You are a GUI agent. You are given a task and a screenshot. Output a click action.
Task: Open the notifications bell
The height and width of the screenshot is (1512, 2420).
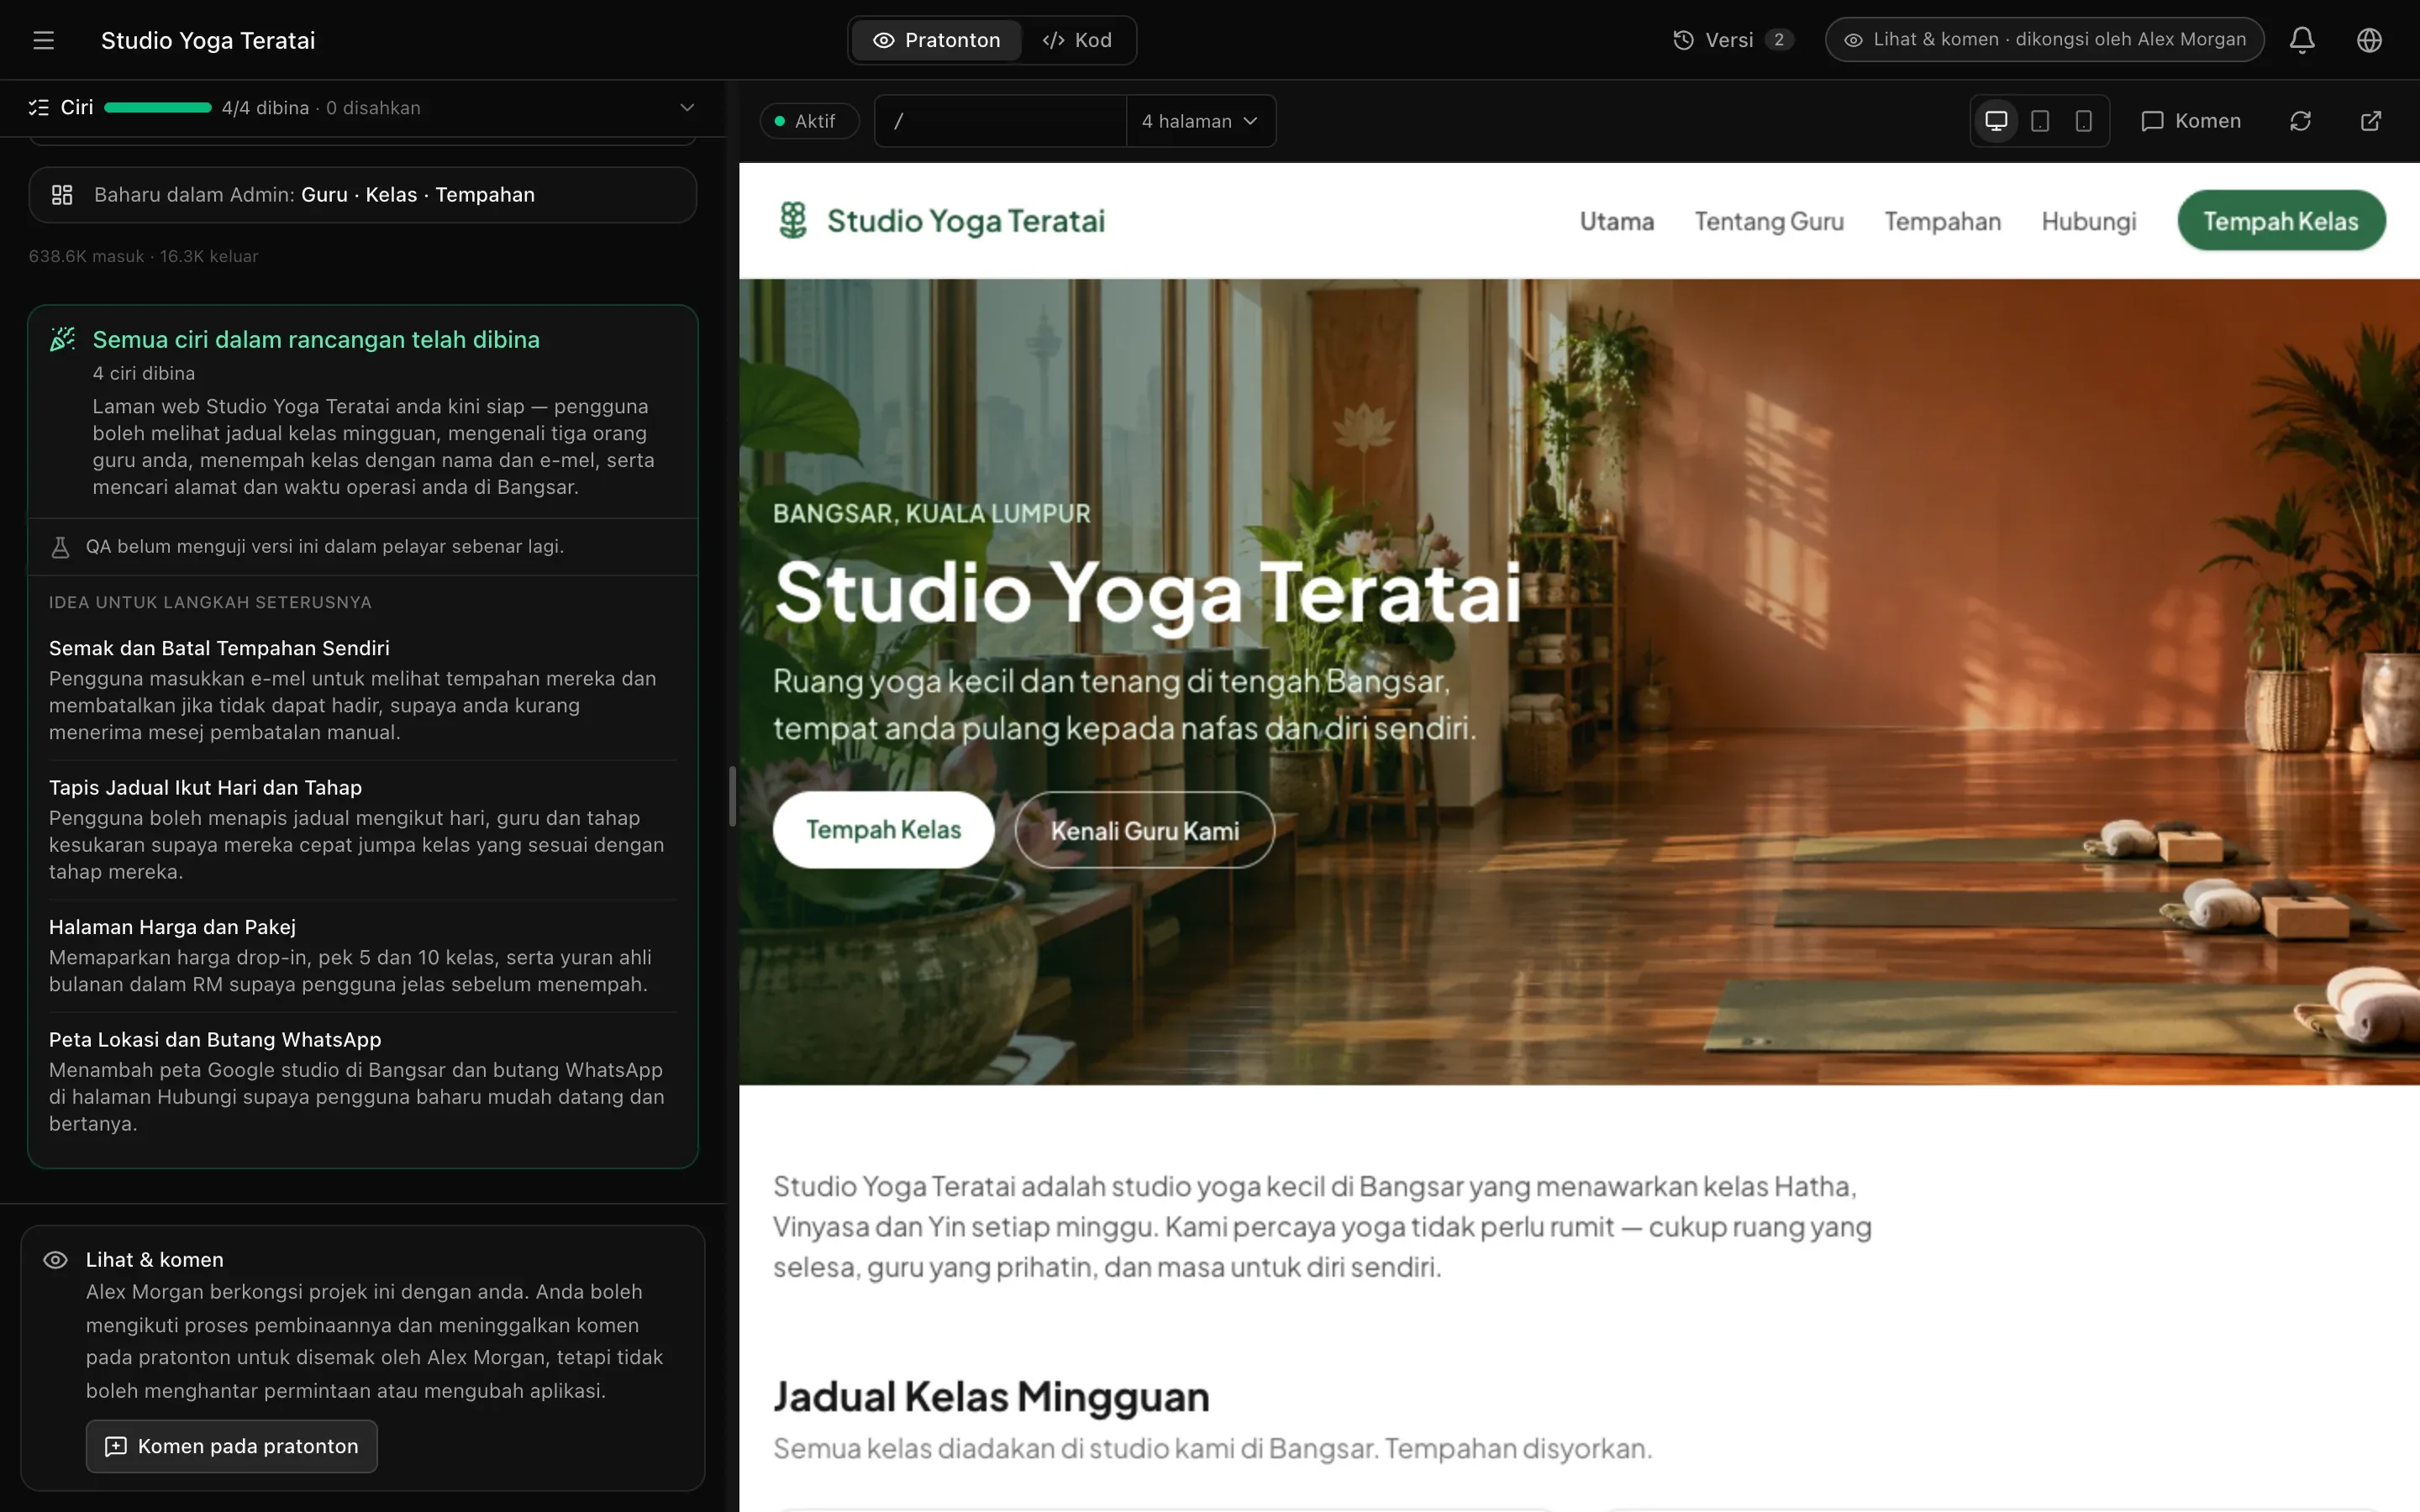(x=2302, y=40)
